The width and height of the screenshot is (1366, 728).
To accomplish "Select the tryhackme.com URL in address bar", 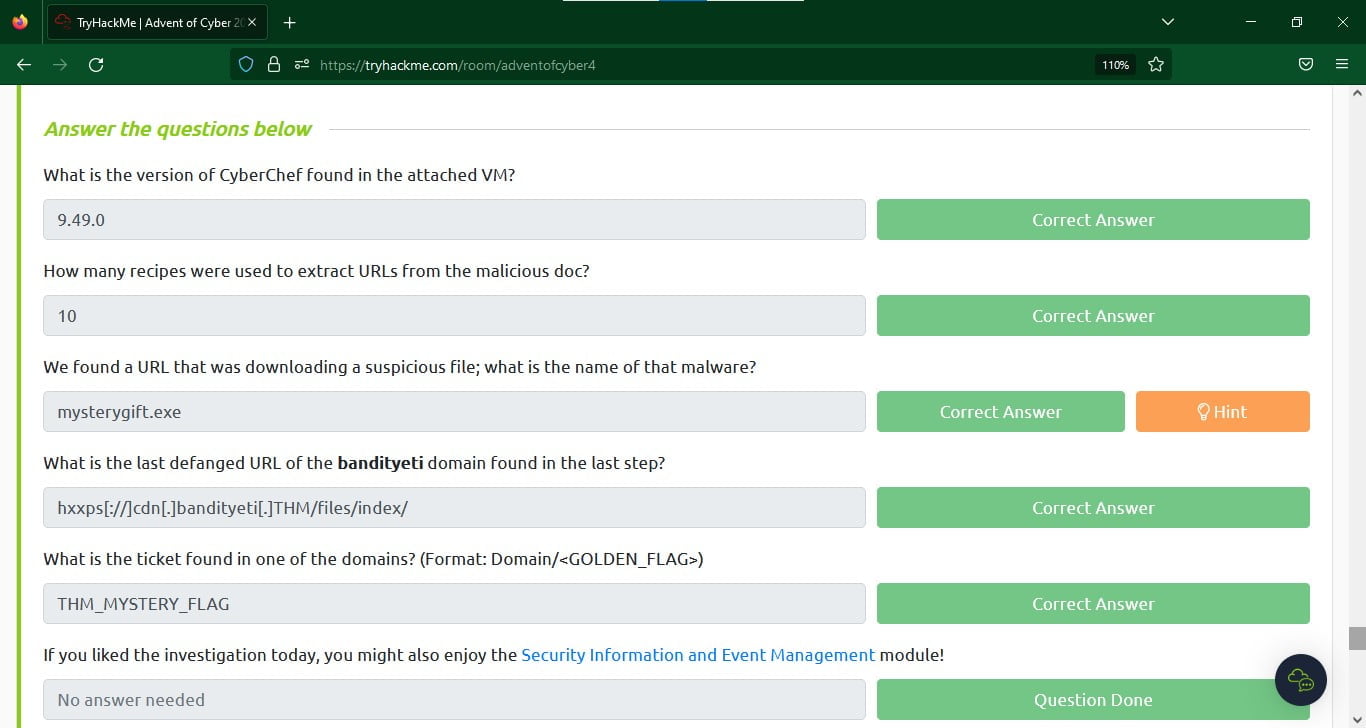I will click(458, 65).
